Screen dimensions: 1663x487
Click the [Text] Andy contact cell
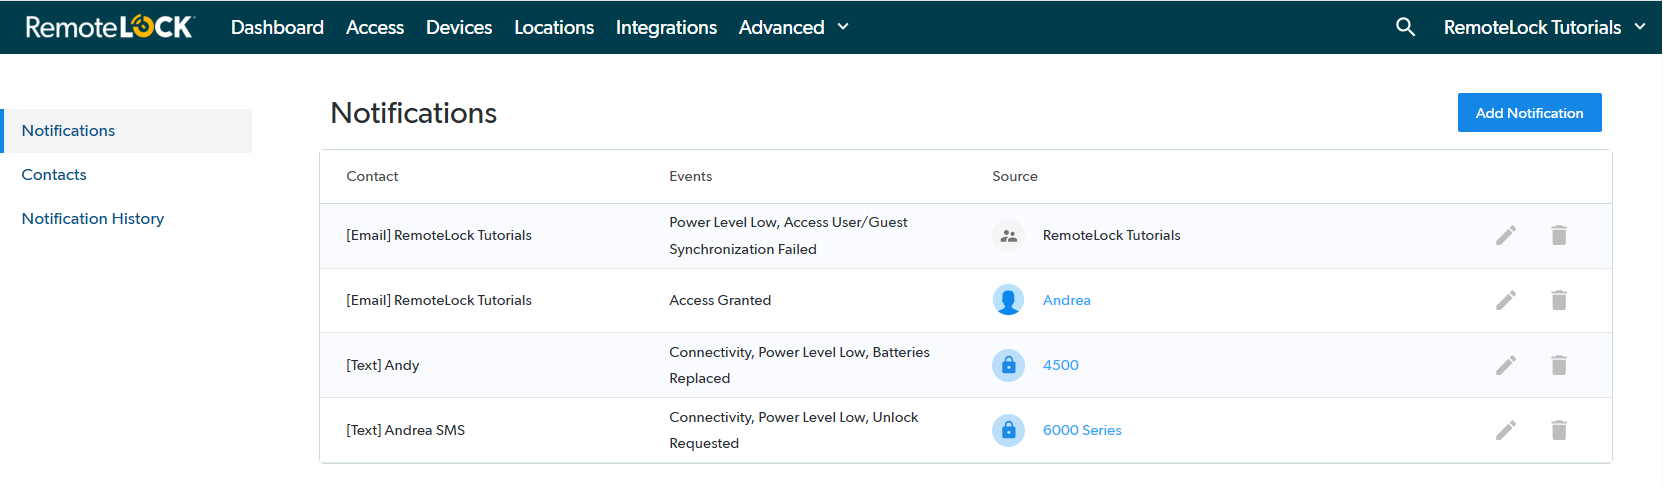382,365
